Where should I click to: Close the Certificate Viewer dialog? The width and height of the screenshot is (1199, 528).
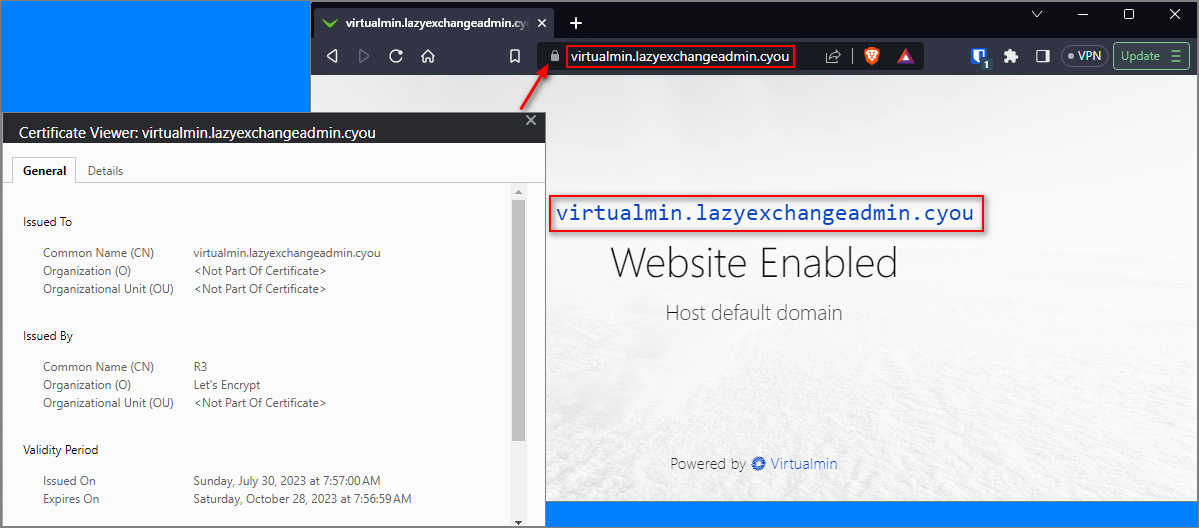click(x=531, y=120)
